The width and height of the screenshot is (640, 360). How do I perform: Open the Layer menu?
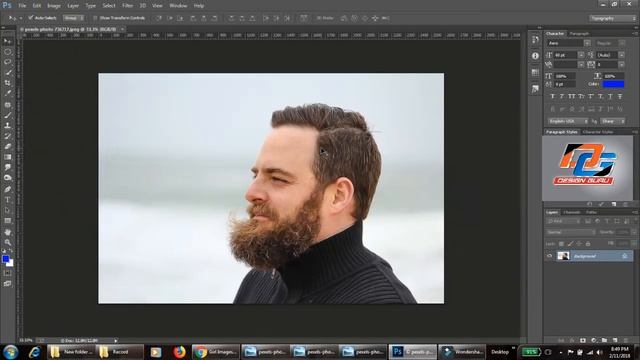pos(73,6)
